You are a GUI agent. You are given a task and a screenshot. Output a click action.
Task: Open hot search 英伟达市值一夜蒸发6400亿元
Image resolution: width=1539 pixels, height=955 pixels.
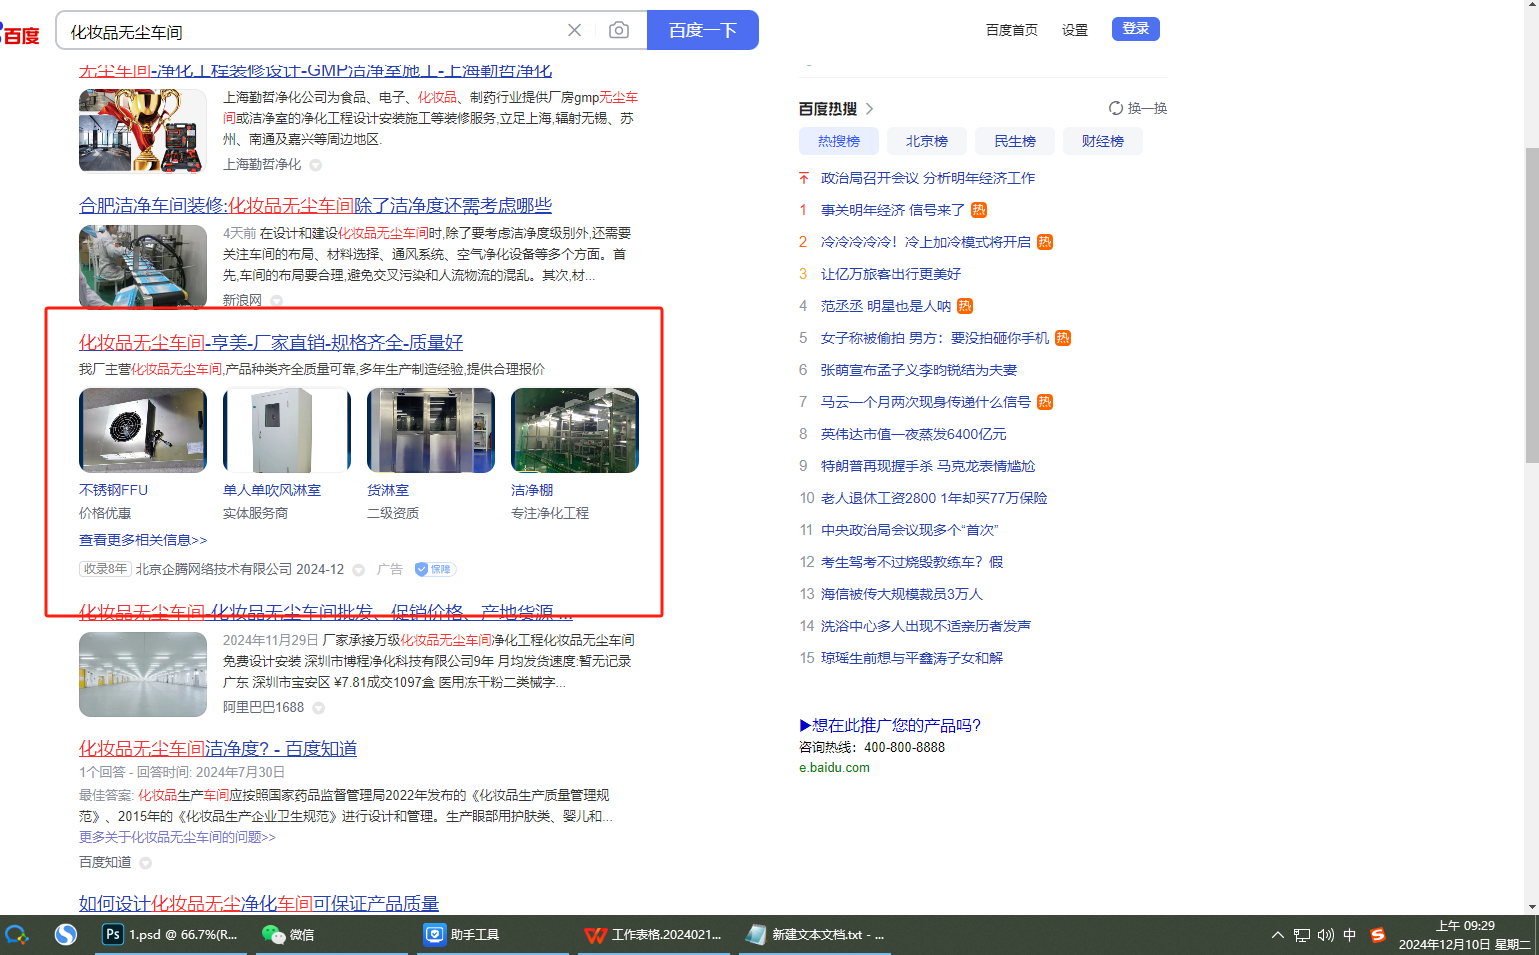914,434
